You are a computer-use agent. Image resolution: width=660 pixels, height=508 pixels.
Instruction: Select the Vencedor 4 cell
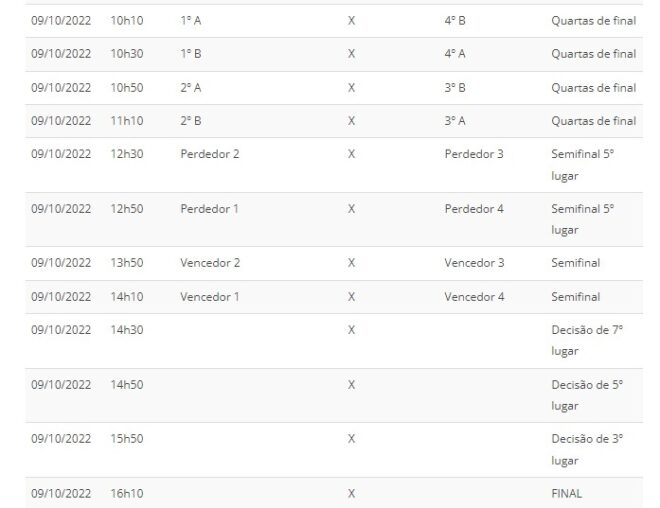474,296
